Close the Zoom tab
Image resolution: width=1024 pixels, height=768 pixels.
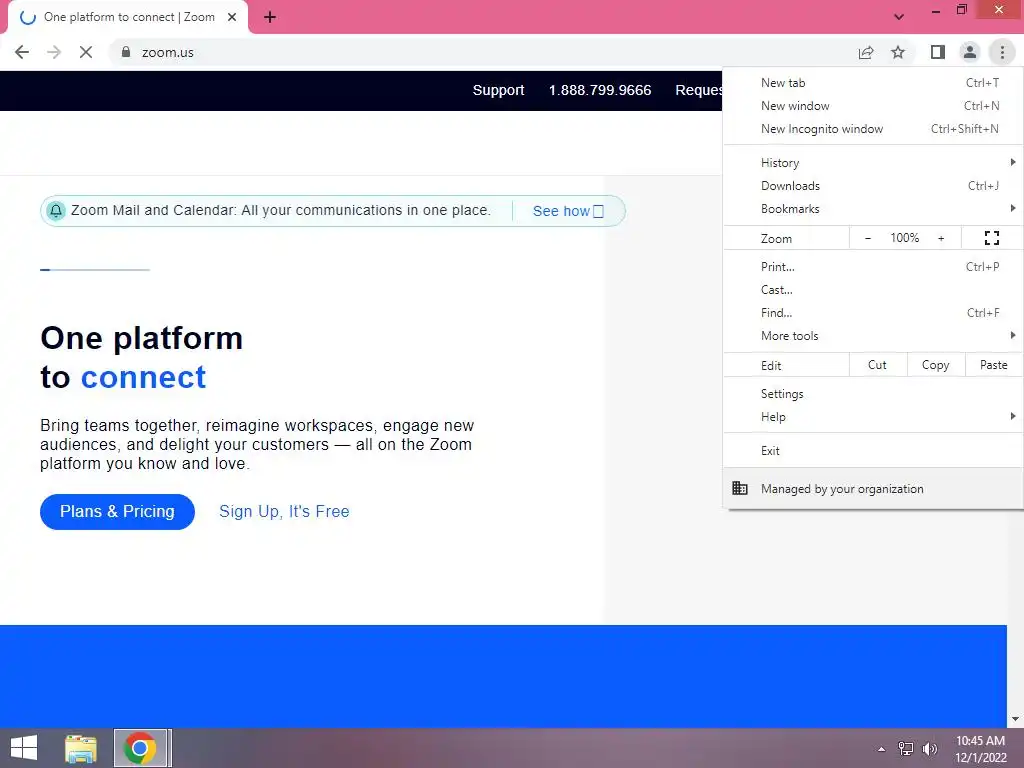point(232,17)
